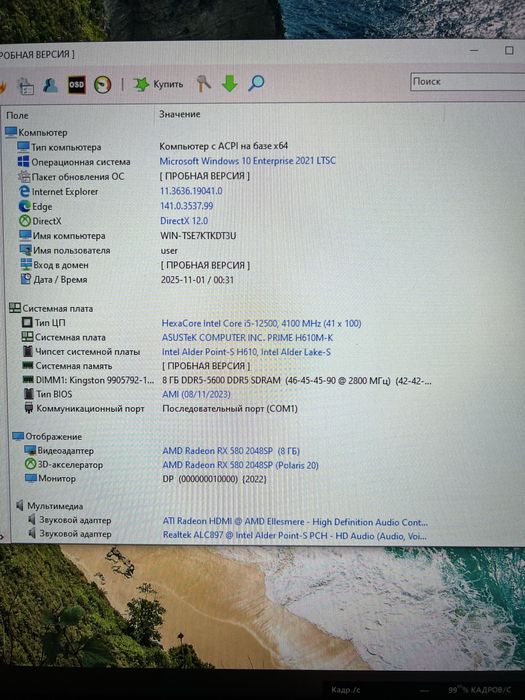Click the Коммуникационный порт icon

(x=29, y=408)
